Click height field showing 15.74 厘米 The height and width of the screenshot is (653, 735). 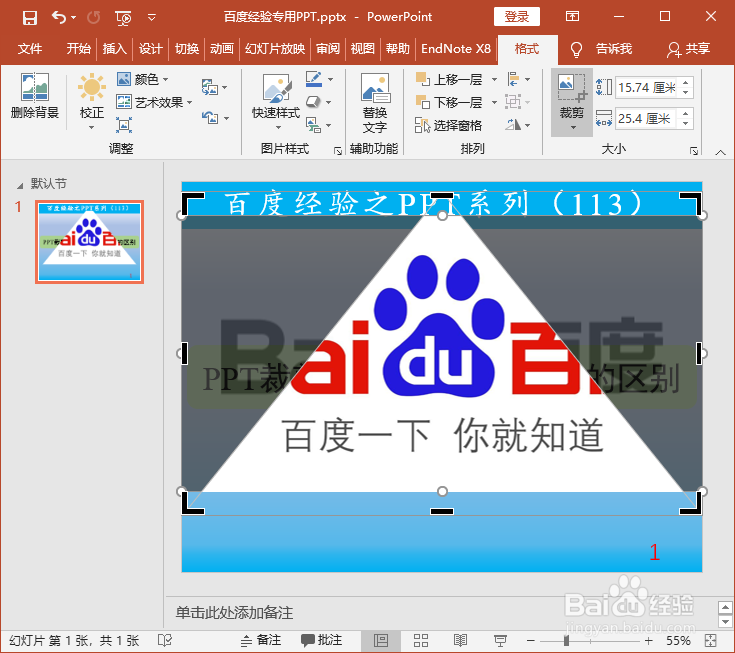[646, 87]
